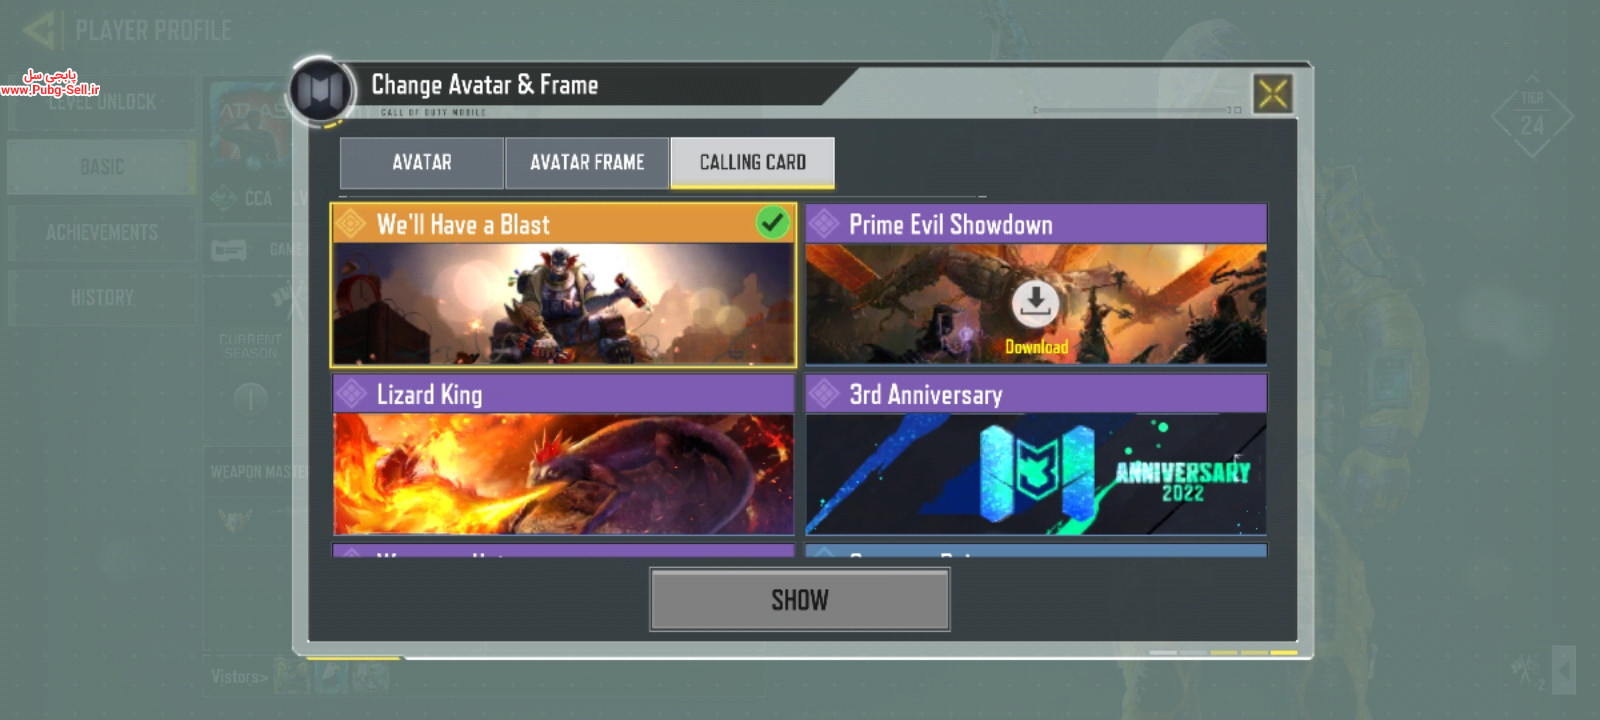The image size is (1600, 720).
Task: Close the Change Avatar & Frame dialog
Action: point(1273,94)
